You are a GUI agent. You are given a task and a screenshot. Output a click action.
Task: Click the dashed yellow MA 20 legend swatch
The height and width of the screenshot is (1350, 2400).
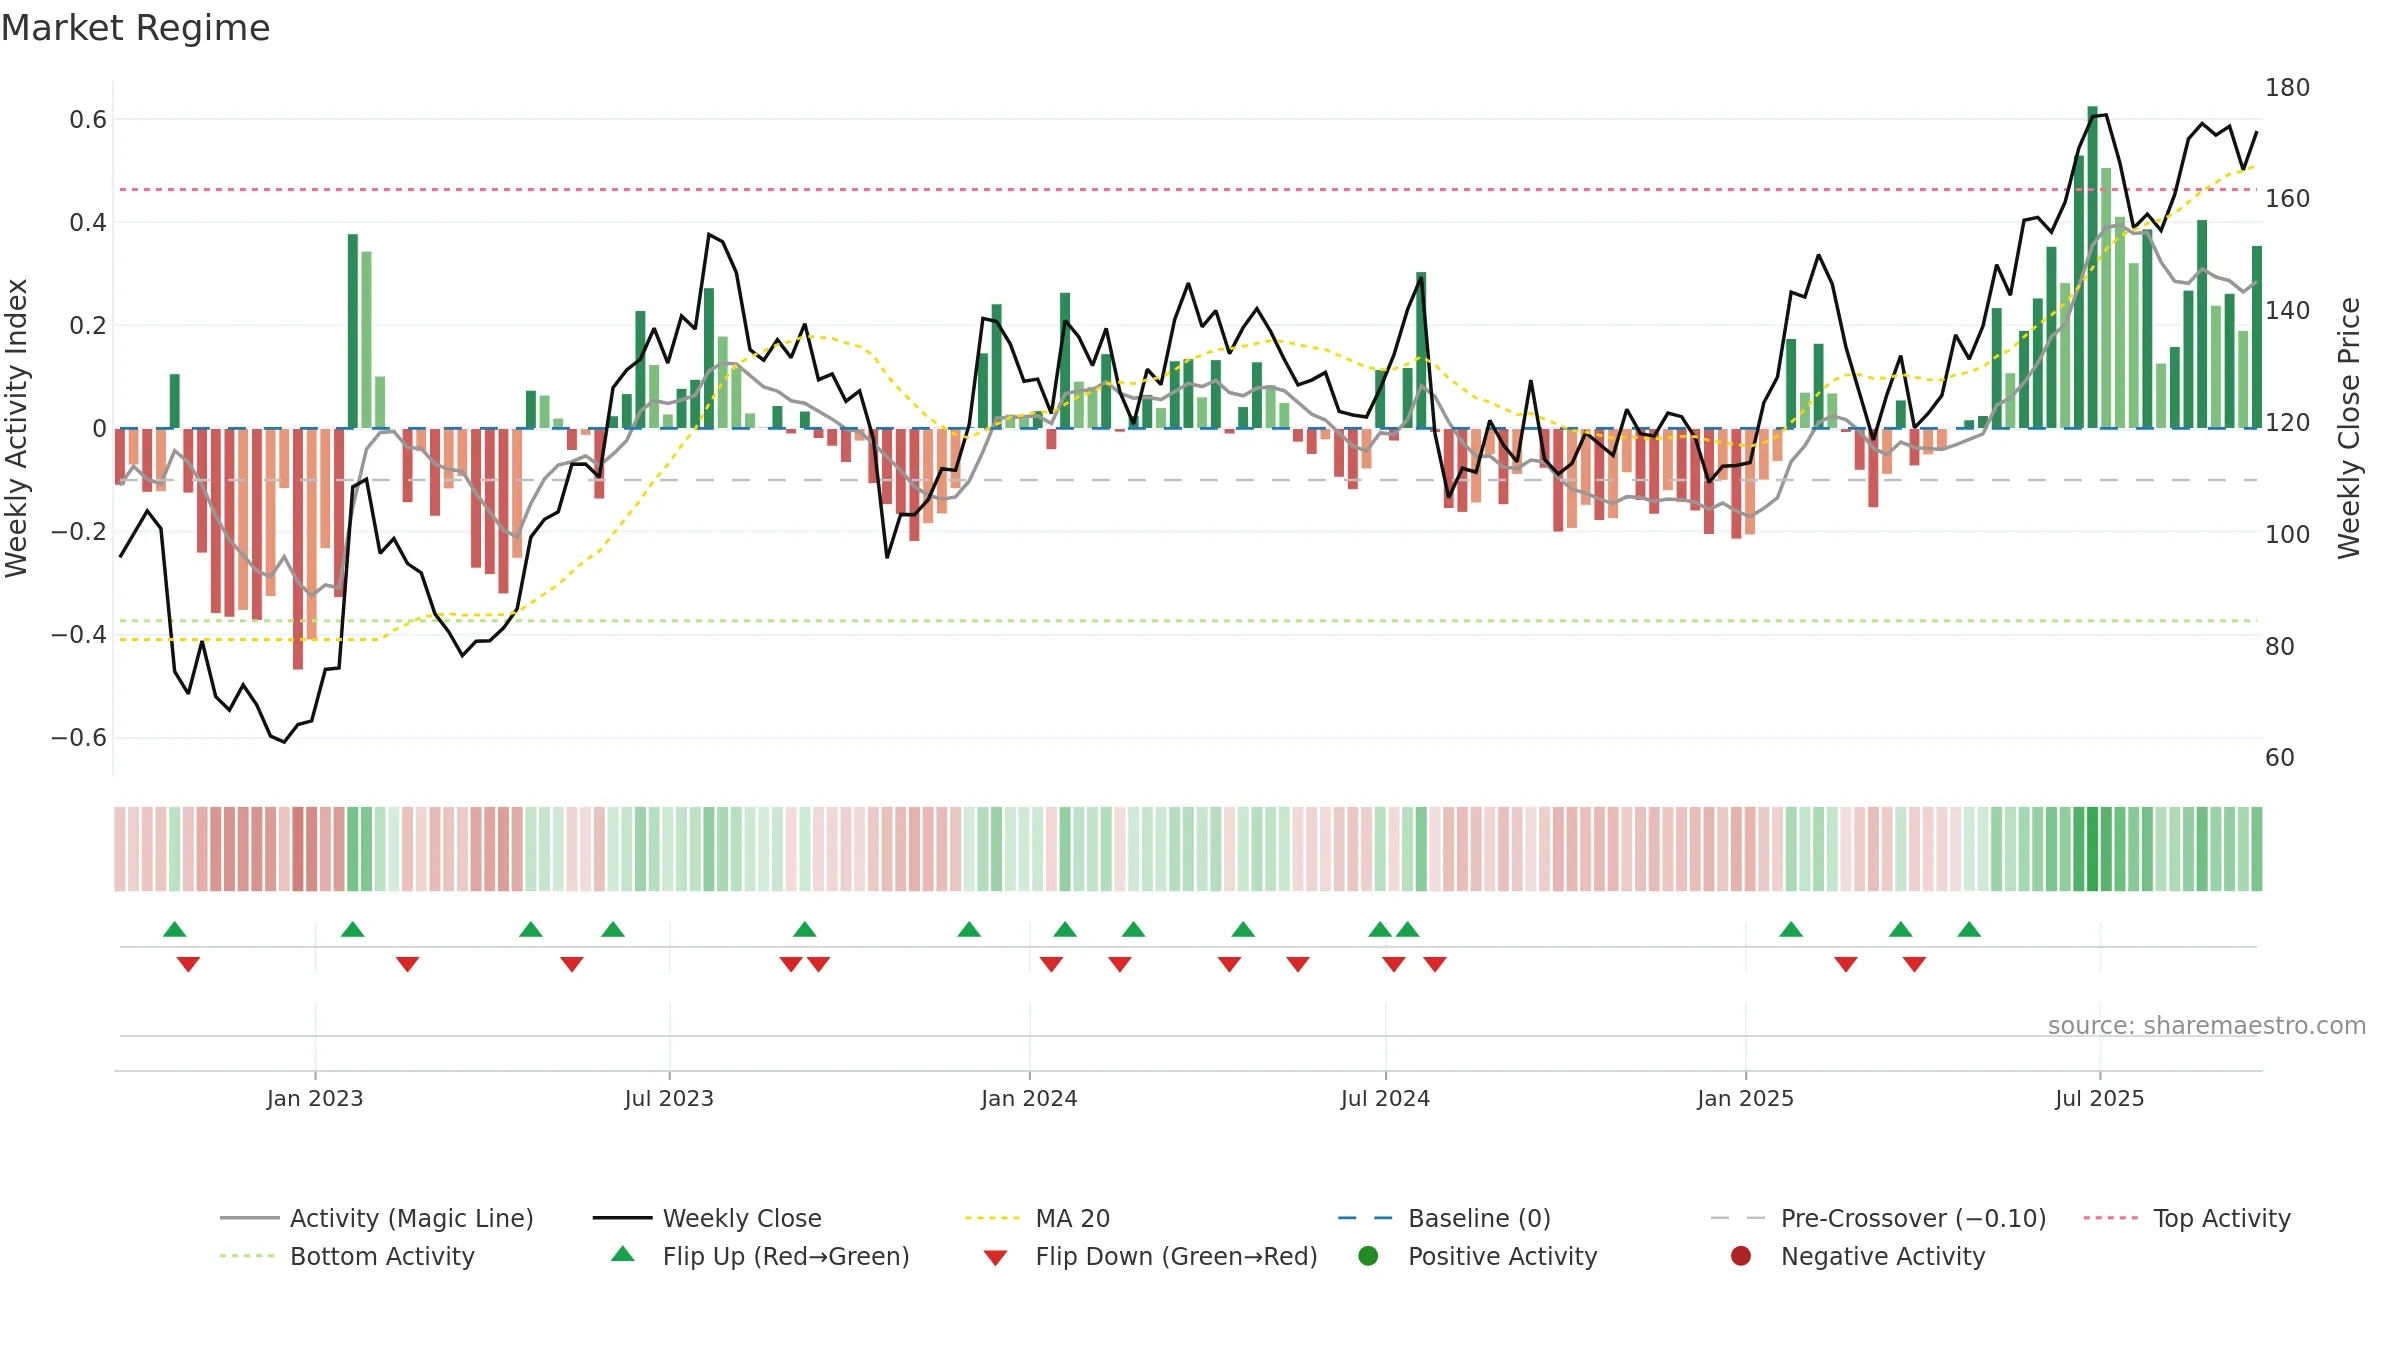pos(992,1218)
